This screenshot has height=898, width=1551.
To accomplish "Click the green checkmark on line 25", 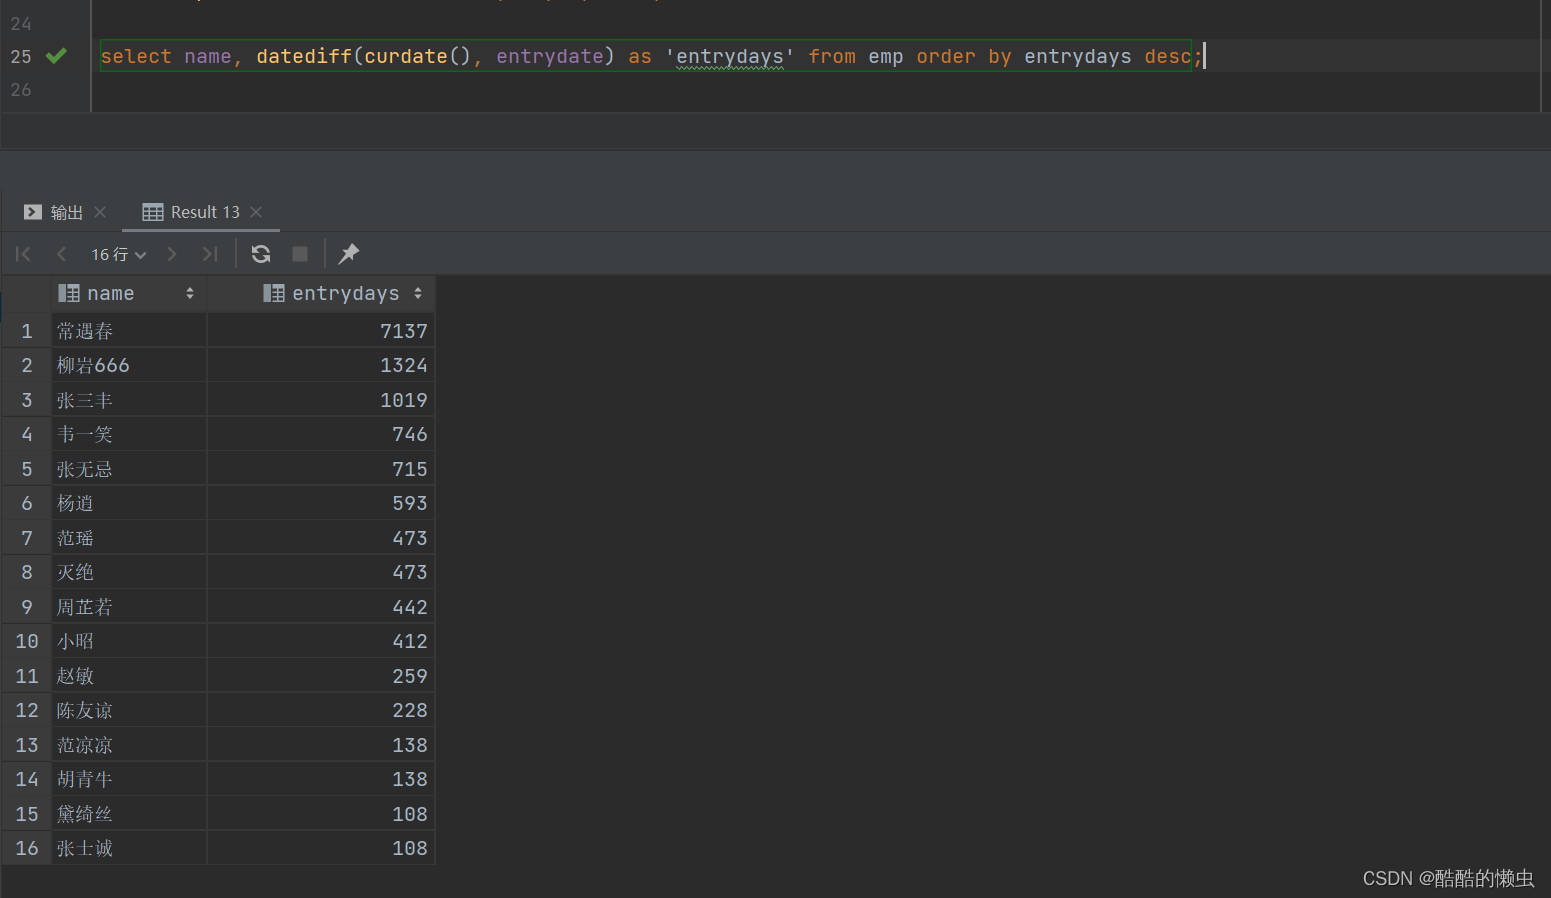I will [57, 56].
